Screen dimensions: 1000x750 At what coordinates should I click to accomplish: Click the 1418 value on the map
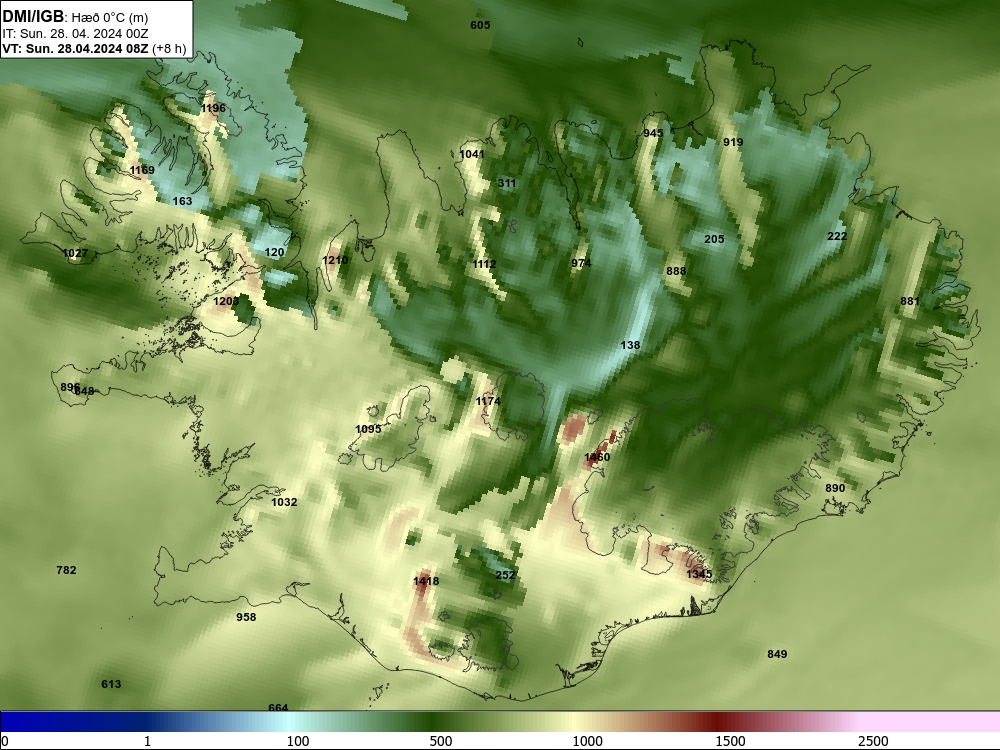click(x=426, y=580)
